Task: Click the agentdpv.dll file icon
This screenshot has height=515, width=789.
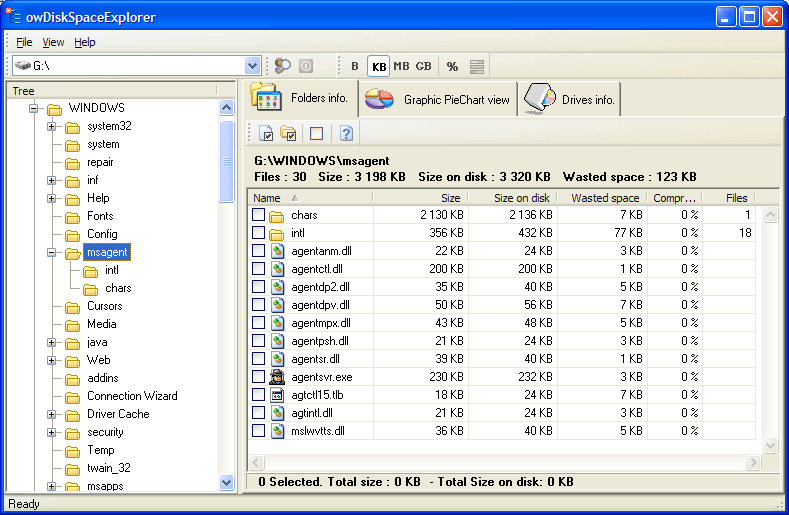Action: pyautogui.click(x=277, y=305)
